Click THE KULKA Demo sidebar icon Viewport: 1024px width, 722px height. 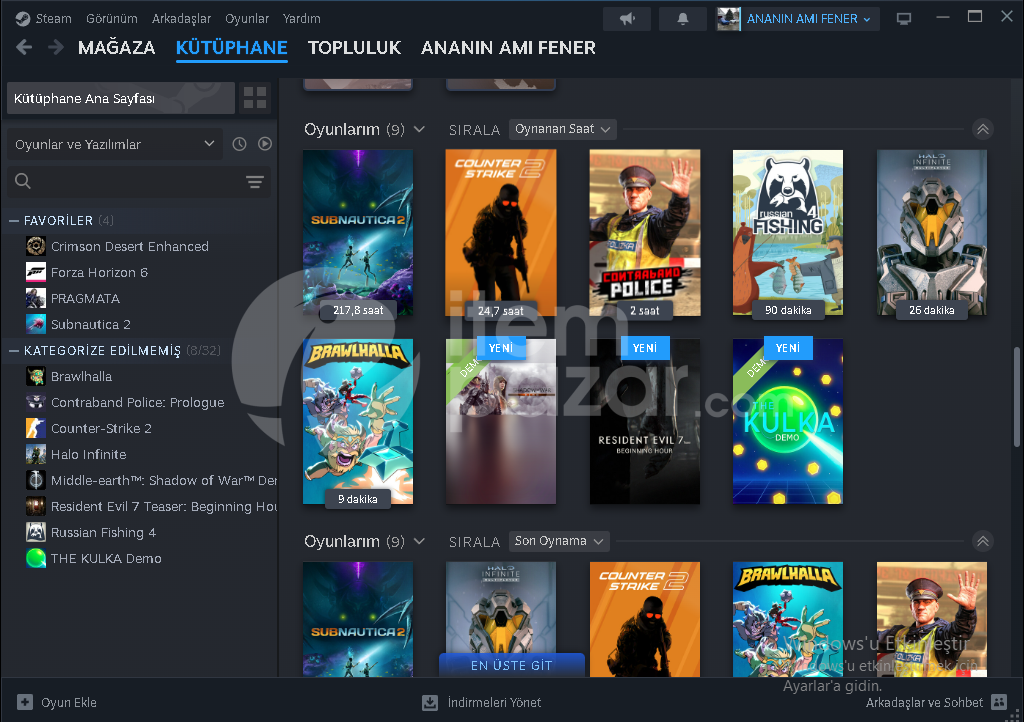pos(36,558)
